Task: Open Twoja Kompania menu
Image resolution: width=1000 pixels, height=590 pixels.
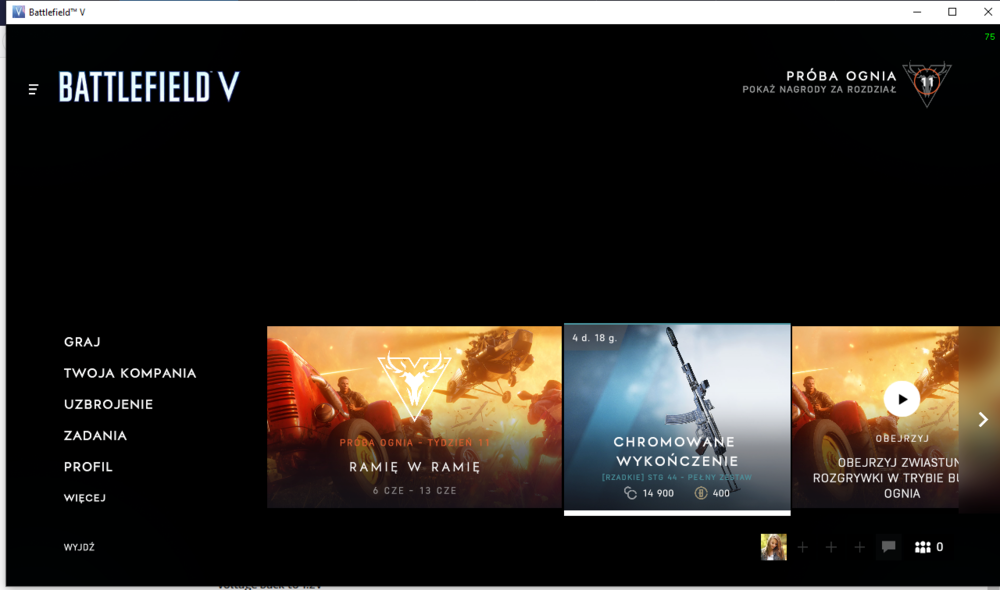Action: (x=130, y=373)
